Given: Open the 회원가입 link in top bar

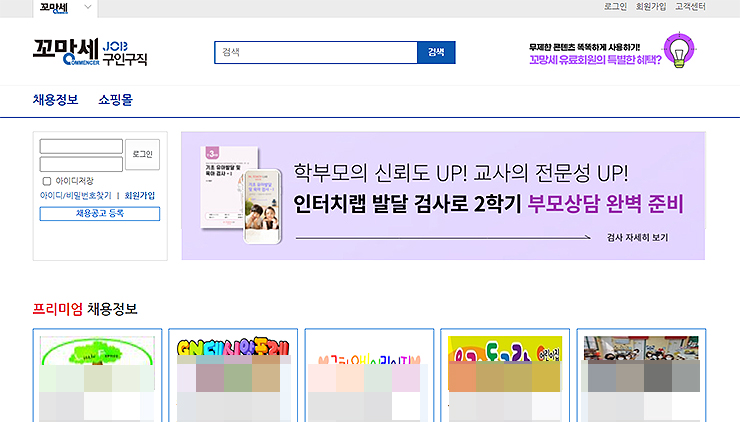Looking at the screenshot, I should [x=651, y=7].
